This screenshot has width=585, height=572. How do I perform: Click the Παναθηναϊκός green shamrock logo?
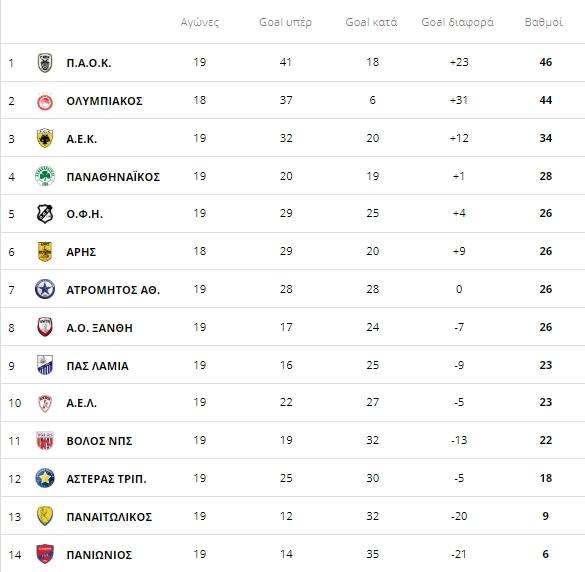point(45,176)
